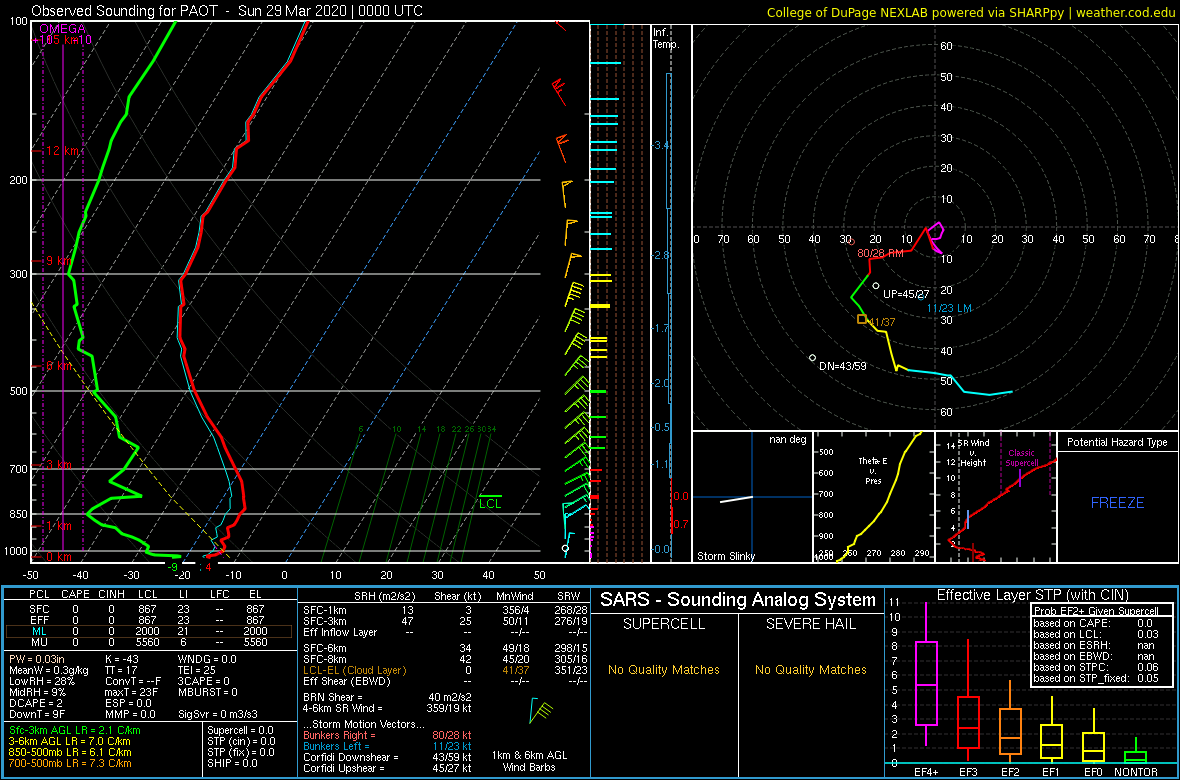Click the Bunkers Right storm motion line
The width and height of the screenshot is (1180, 780).
(x=387, y=735)
